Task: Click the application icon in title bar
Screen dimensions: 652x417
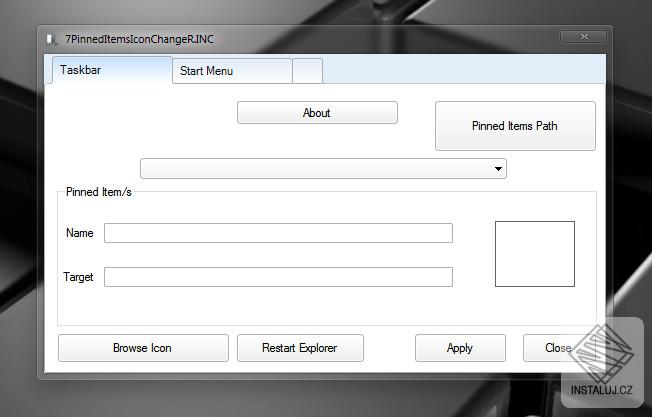Action: [x=52, y=39]
